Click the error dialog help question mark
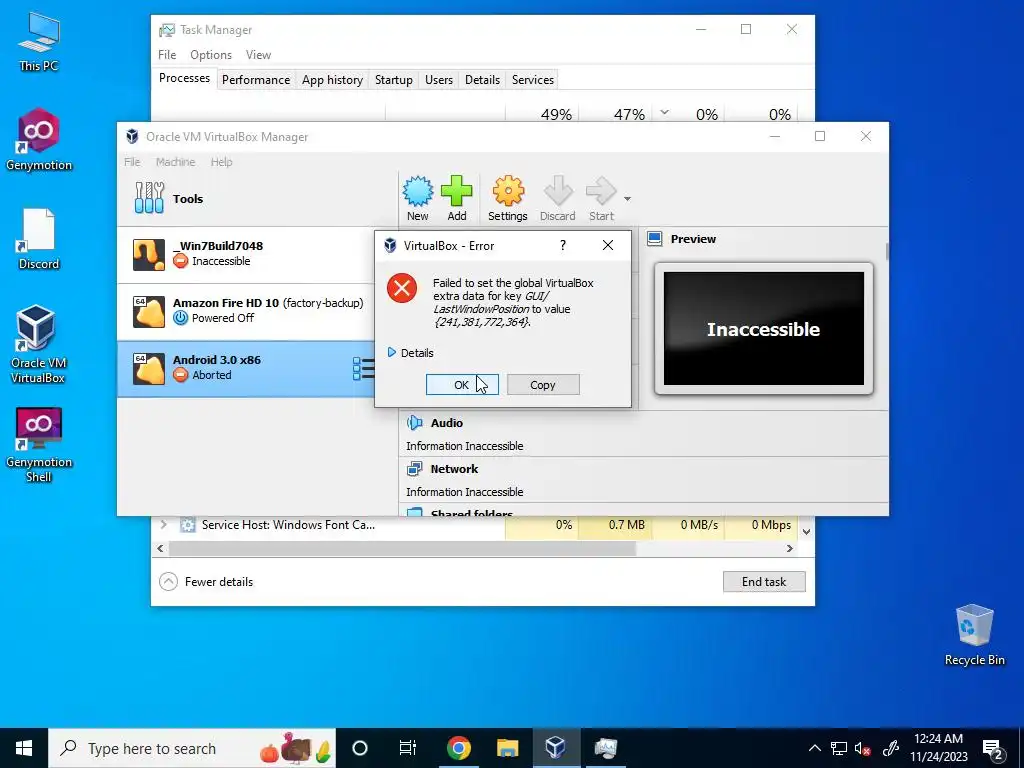Viewport: 1024px width, 768px height. 563,246
